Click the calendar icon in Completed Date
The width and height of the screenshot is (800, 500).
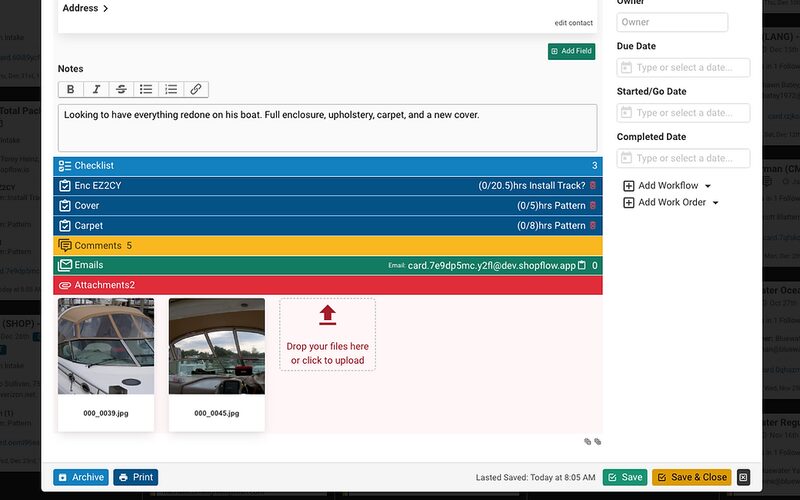(627, 158)
